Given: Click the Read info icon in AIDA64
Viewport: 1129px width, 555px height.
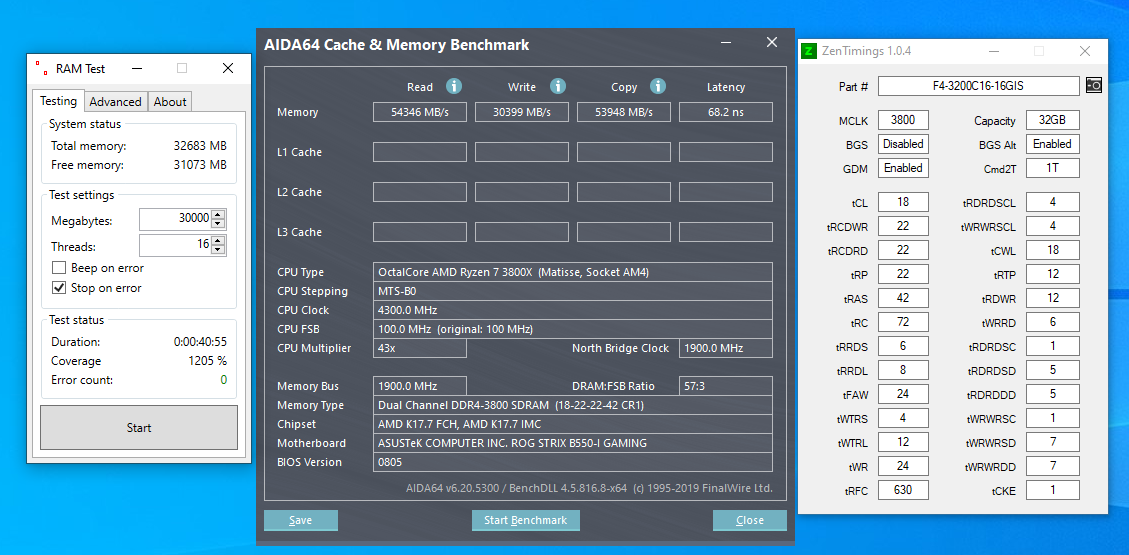Looking at the screenshot, I should coord(454,86).
